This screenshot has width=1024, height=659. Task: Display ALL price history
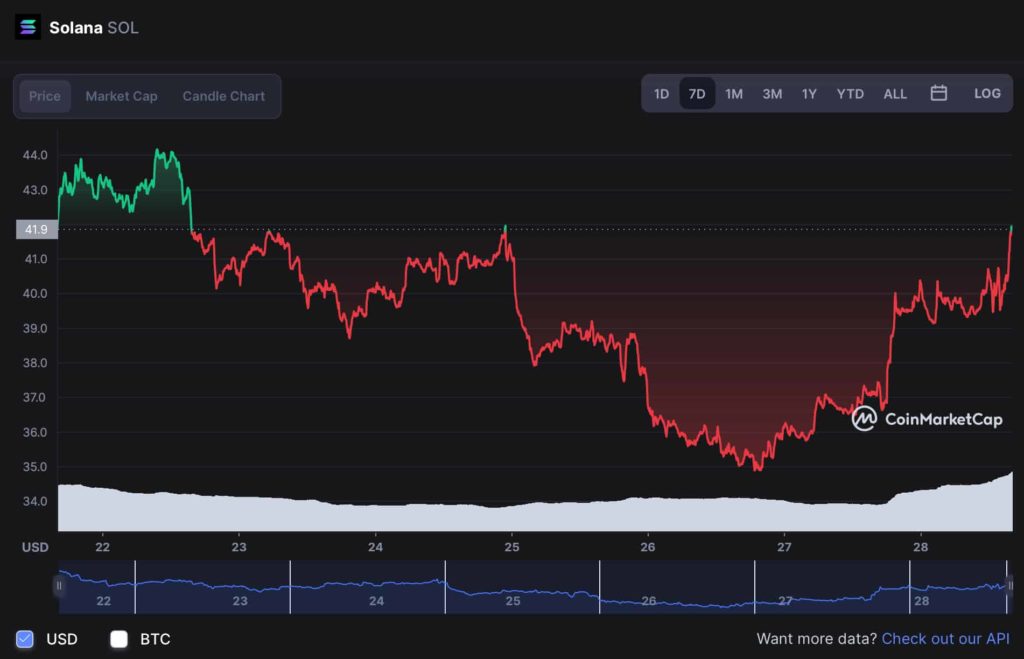pos(895,94)
